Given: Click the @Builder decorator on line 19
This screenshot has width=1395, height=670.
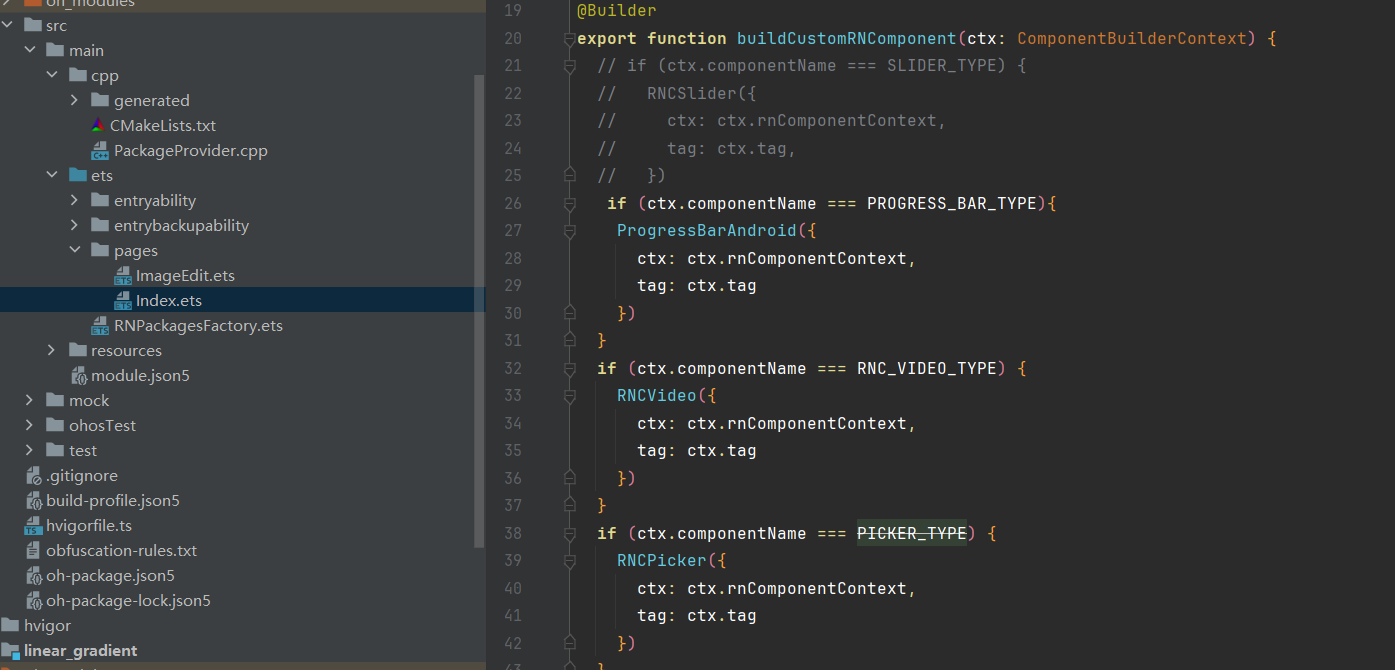Looking at the screenshot, I should pyautogui.click(x=617, y=11).
